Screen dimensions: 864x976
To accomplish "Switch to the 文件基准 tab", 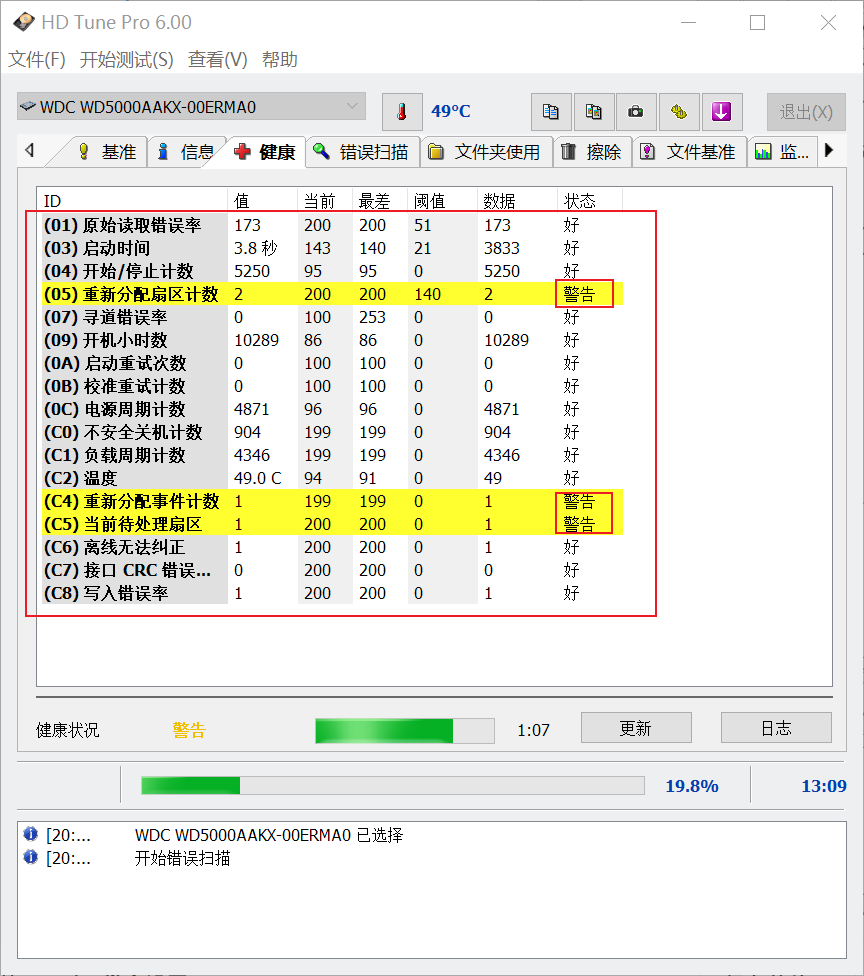I will click(x=689, y=152).
